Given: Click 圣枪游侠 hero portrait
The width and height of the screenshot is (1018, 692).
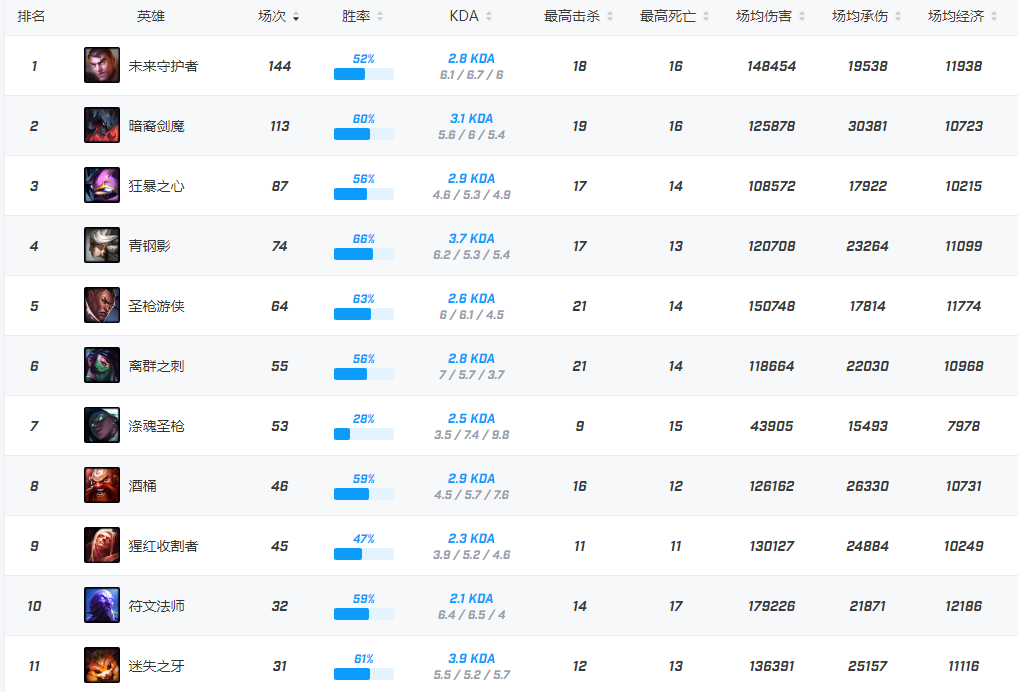Looking at the screenshot, I should [102, 305].
